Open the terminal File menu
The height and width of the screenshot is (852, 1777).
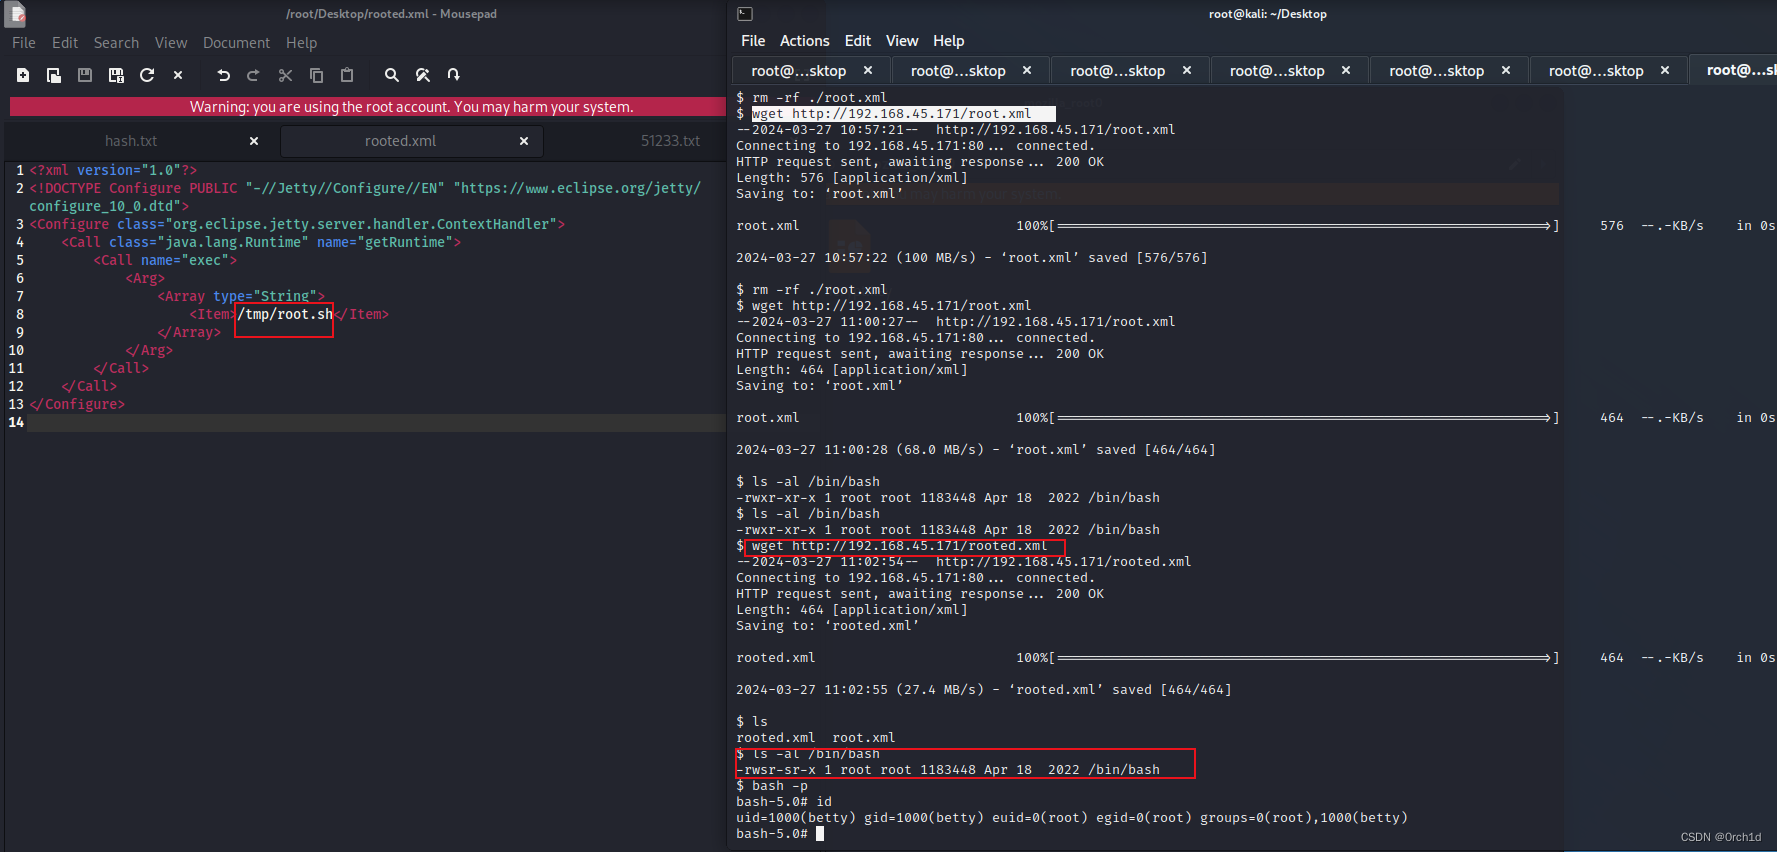click(753, 41)
